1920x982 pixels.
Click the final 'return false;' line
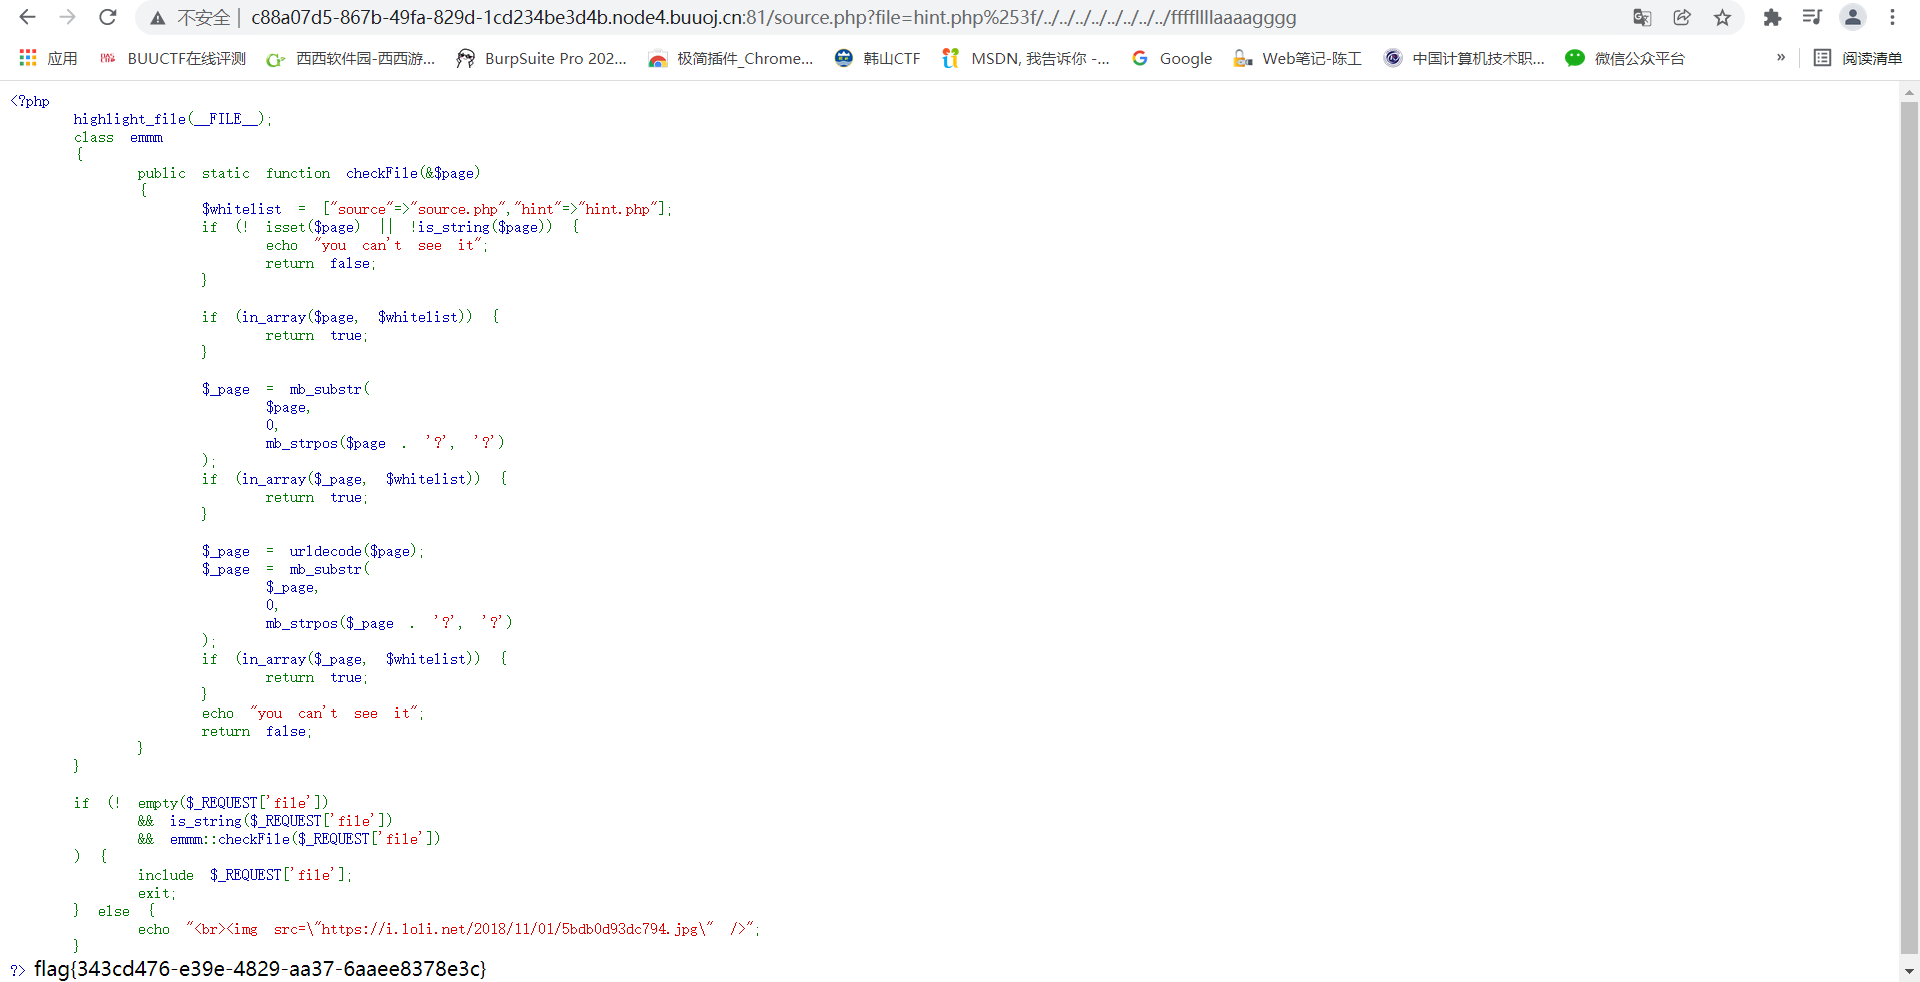(257, 731)
